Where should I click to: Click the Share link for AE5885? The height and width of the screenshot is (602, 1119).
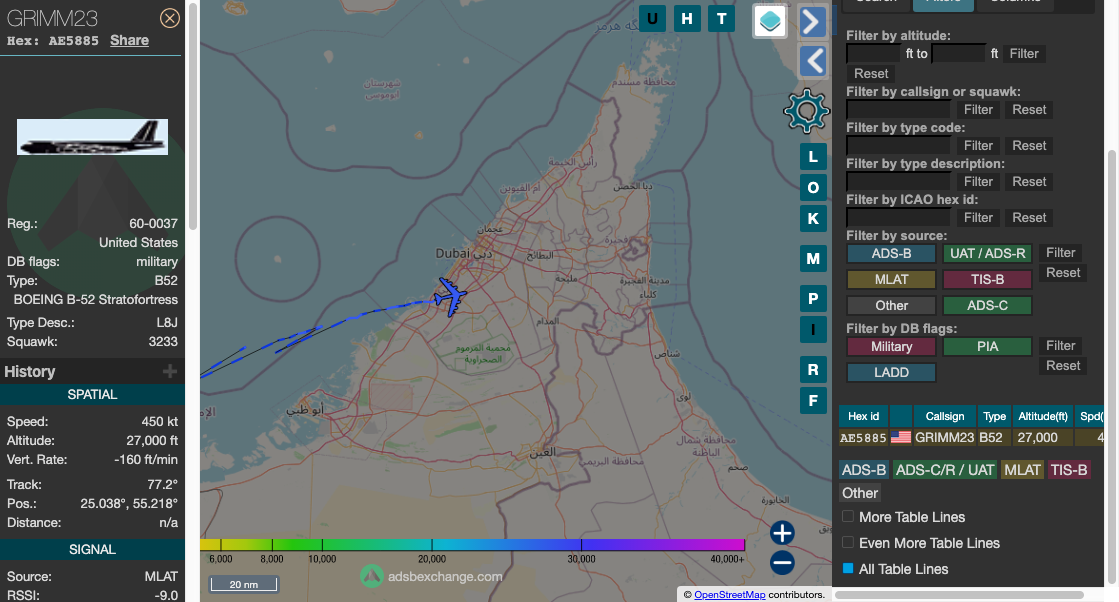pyautogui.click(x=129, y=41)
